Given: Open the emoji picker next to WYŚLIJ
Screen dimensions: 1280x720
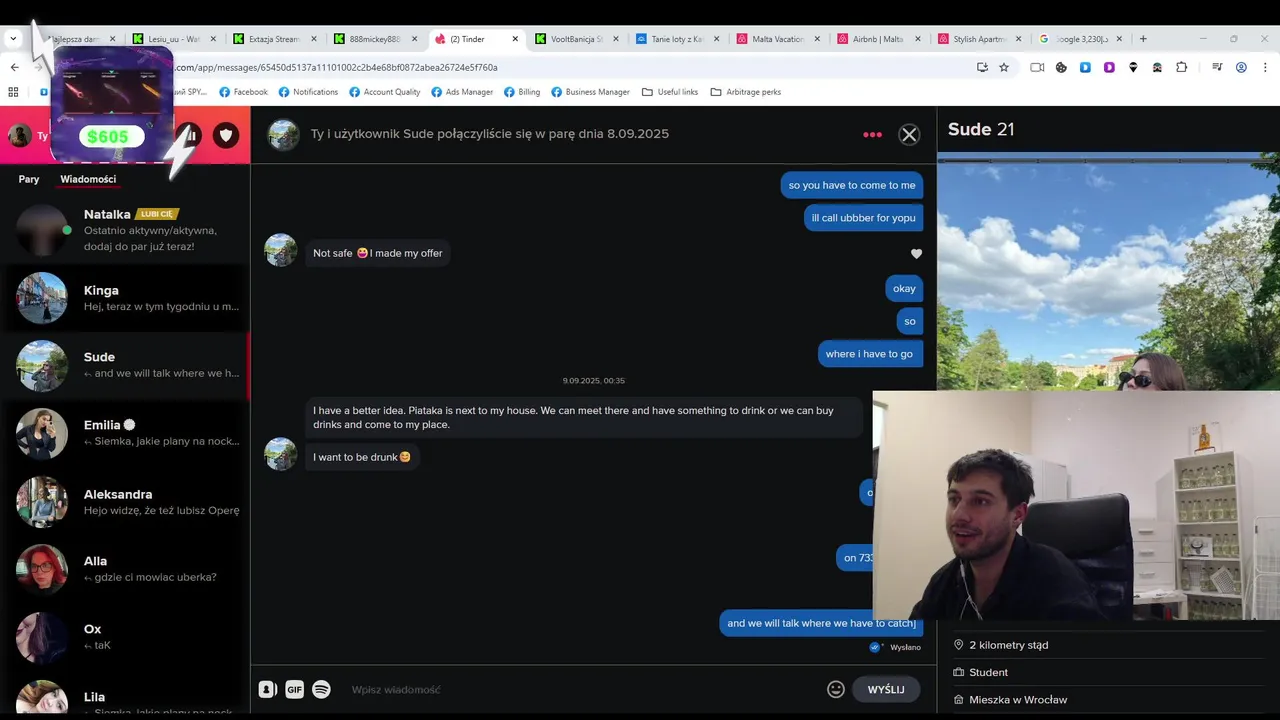Looking at the screenshot, I should 836,689.
